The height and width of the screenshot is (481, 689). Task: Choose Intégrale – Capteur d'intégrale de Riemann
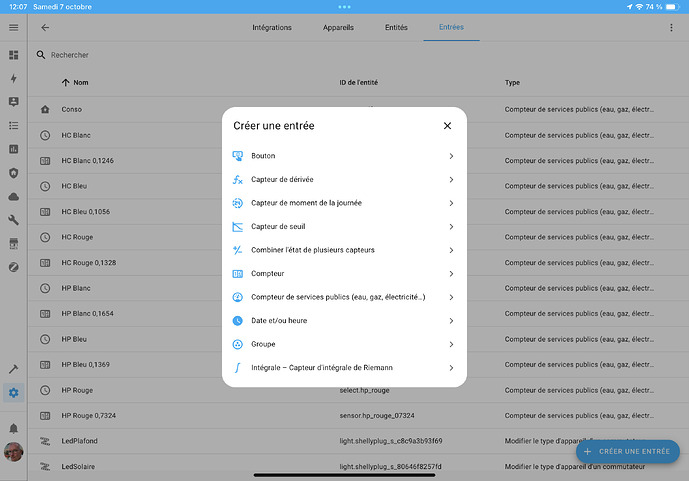pos(344,368)
